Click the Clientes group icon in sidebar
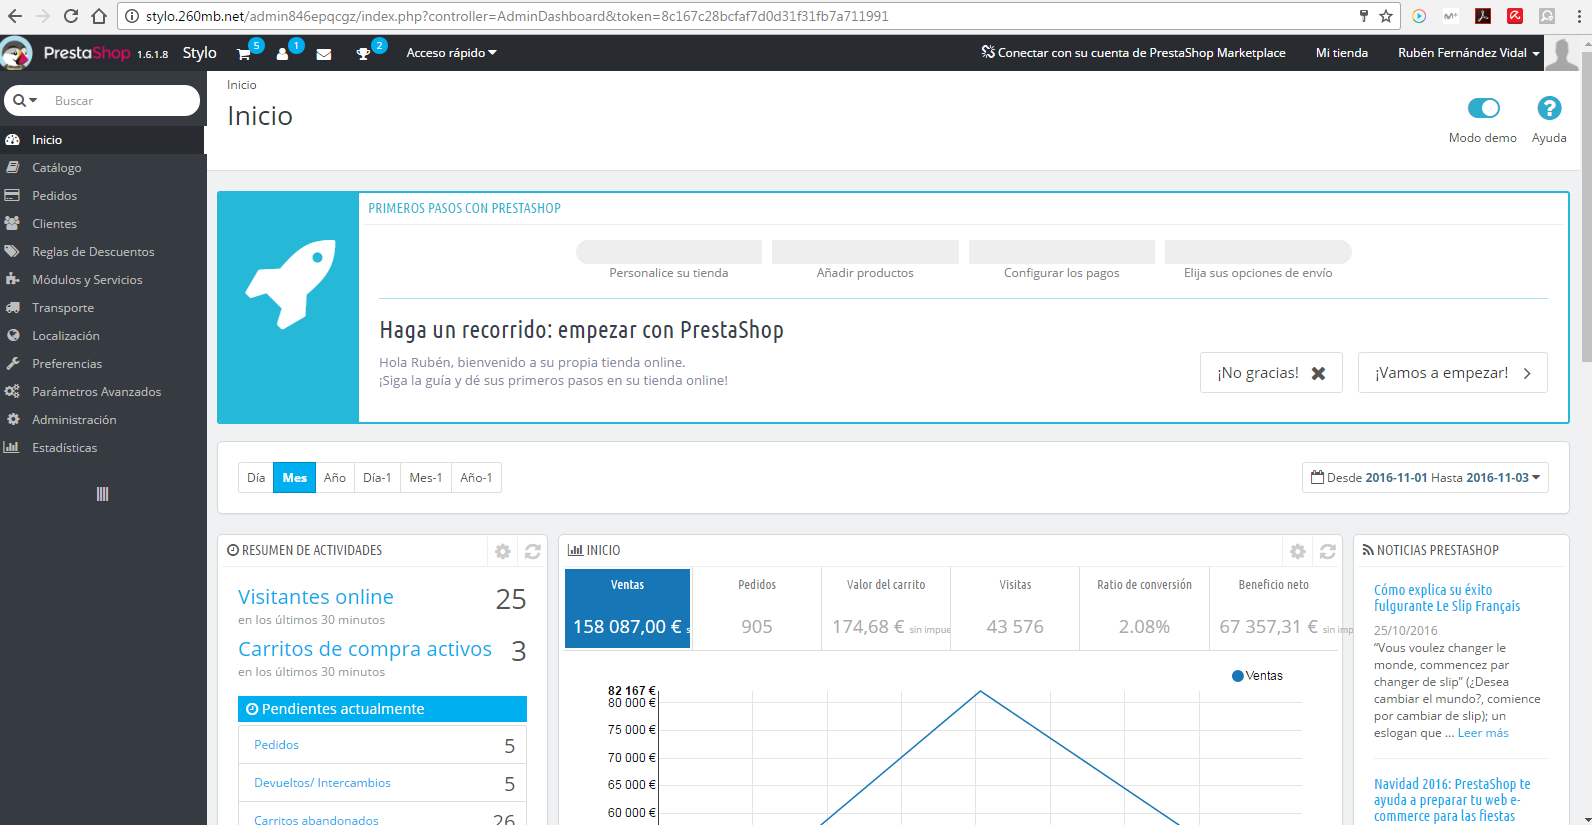Screen dimensions: 1592x825 click(x=13, y=224)
